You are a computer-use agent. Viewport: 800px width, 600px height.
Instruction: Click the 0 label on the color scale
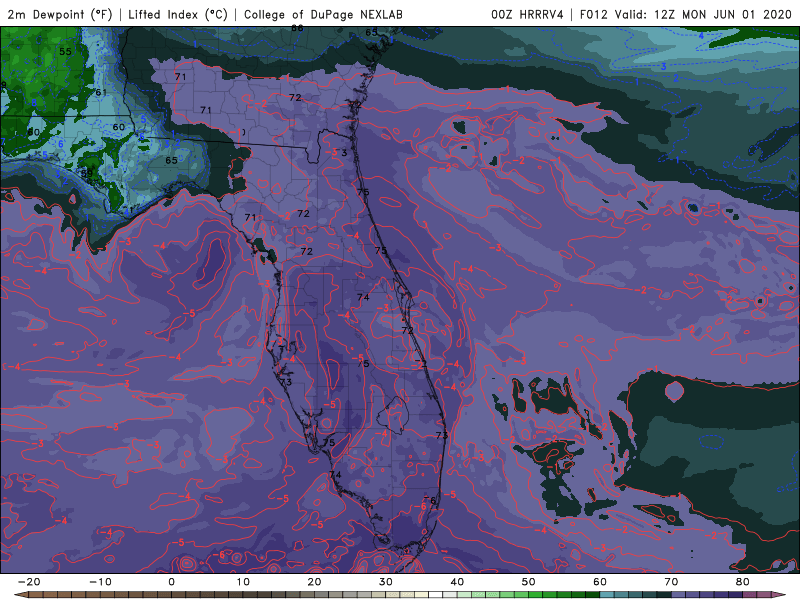[x=171, y=582]
